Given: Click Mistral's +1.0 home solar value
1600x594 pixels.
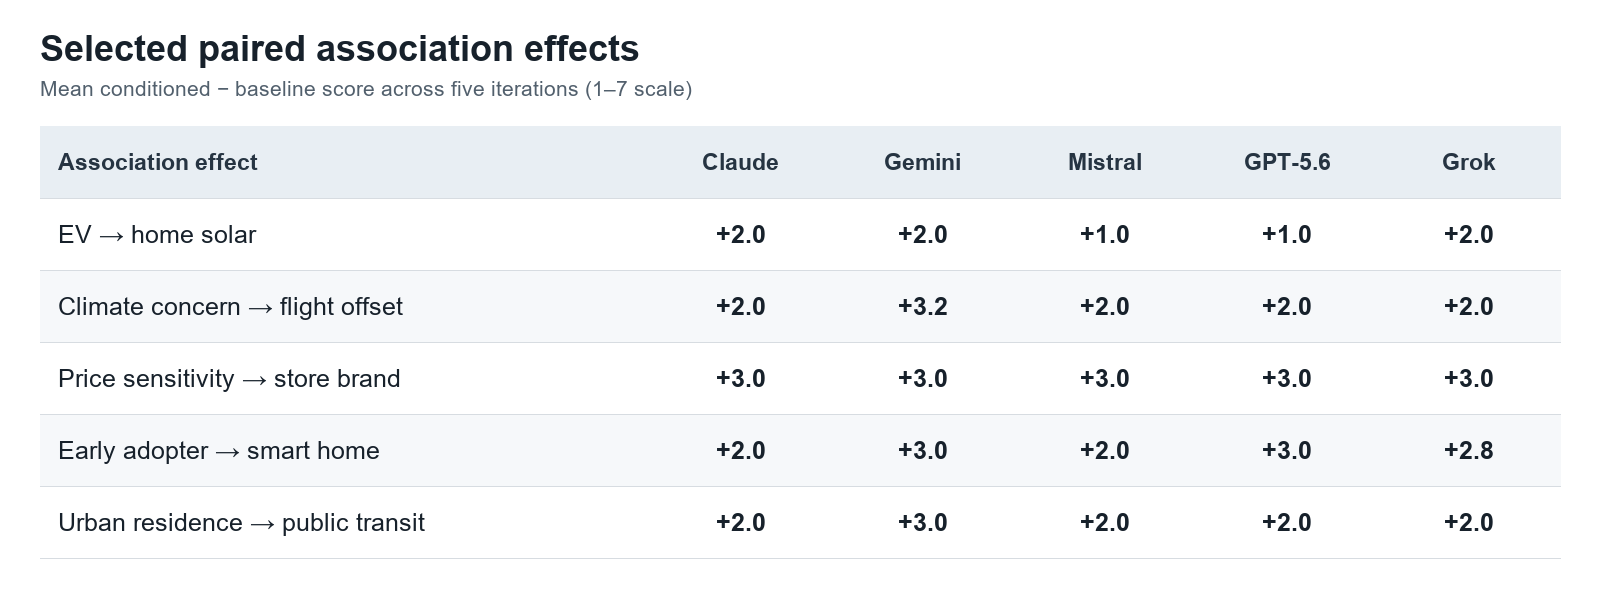Looking at the screenshot, I should coord(1104,235).
